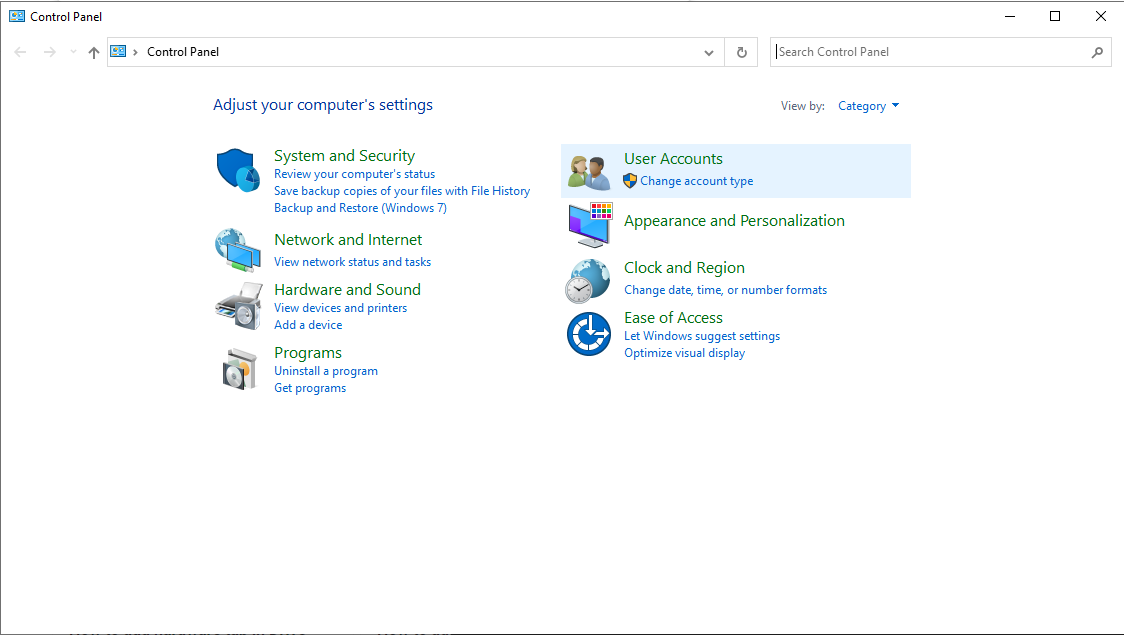Expand the address bar history dropdown
Screen dimensions: 1124x635
tap(709, 52)
